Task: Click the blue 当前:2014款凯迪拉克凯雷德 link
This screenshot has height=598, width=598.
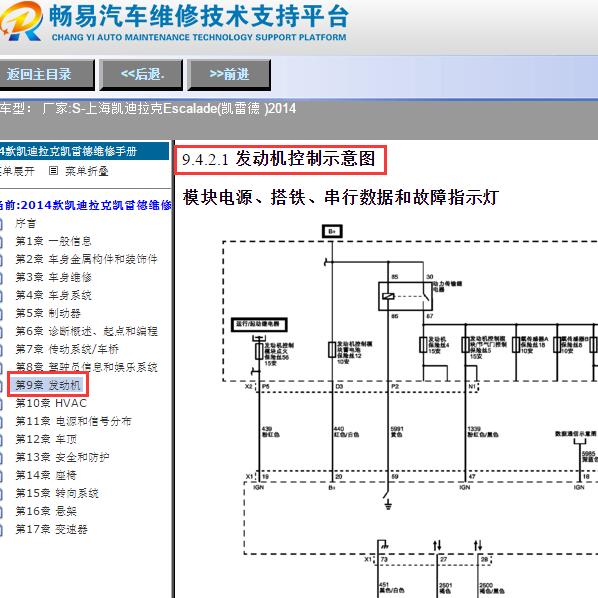Action: 86,205
